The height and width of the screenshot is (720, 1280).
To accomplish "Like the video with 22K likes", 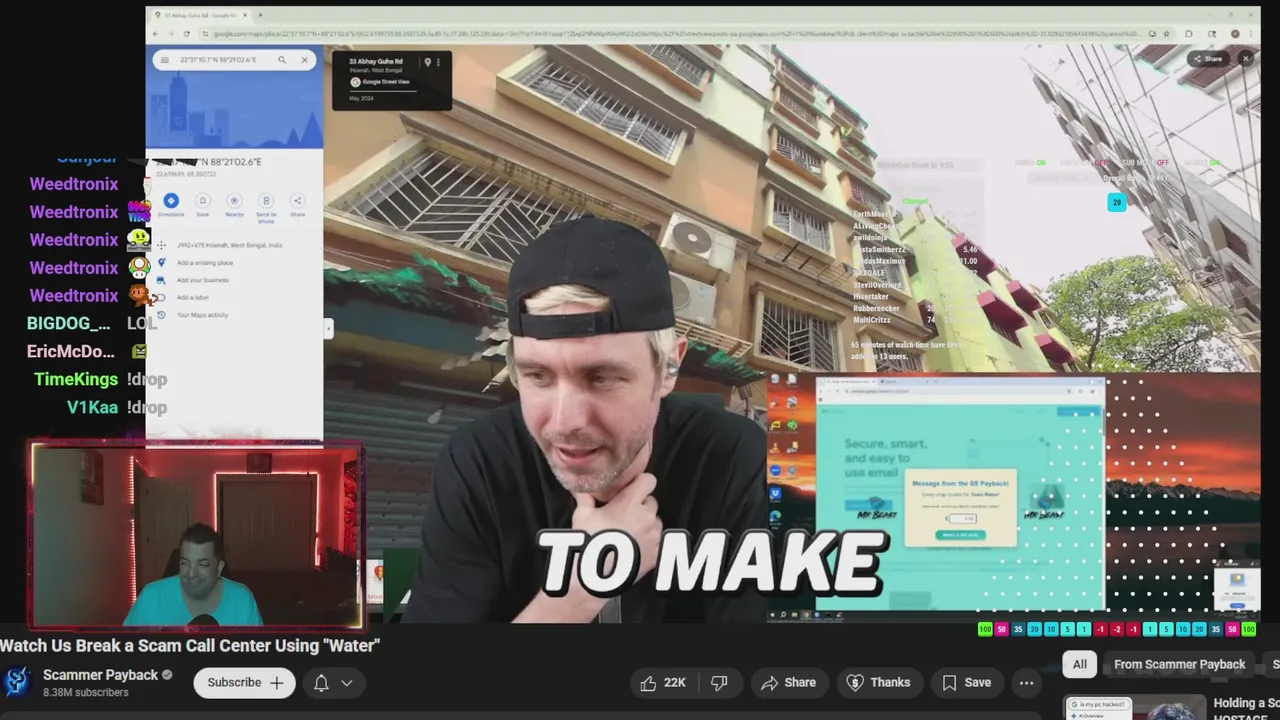I will tap(663, 683).
